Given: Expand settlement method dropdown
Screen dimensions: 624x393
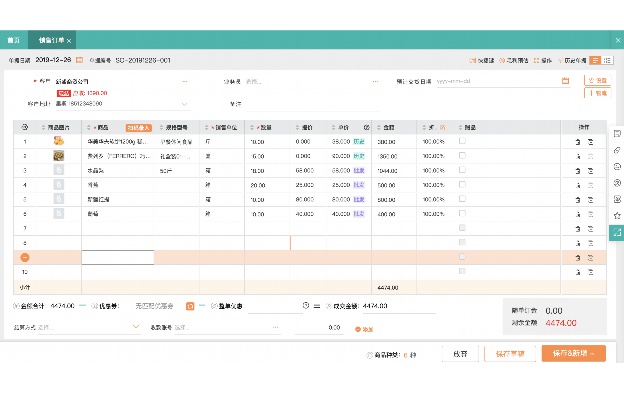Looking at the screenshot, I should coord(136,327).
